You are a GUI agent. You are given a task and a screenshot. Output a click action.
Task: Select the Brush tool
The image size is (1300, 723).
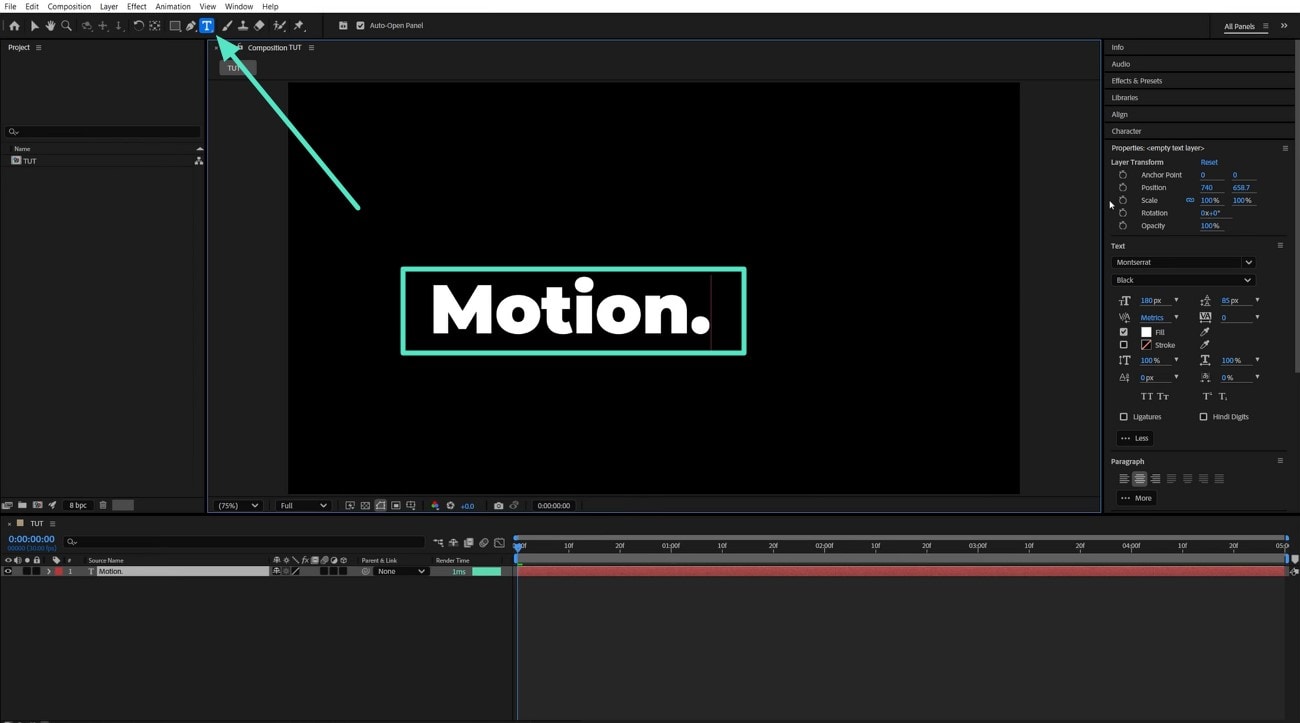227,26
